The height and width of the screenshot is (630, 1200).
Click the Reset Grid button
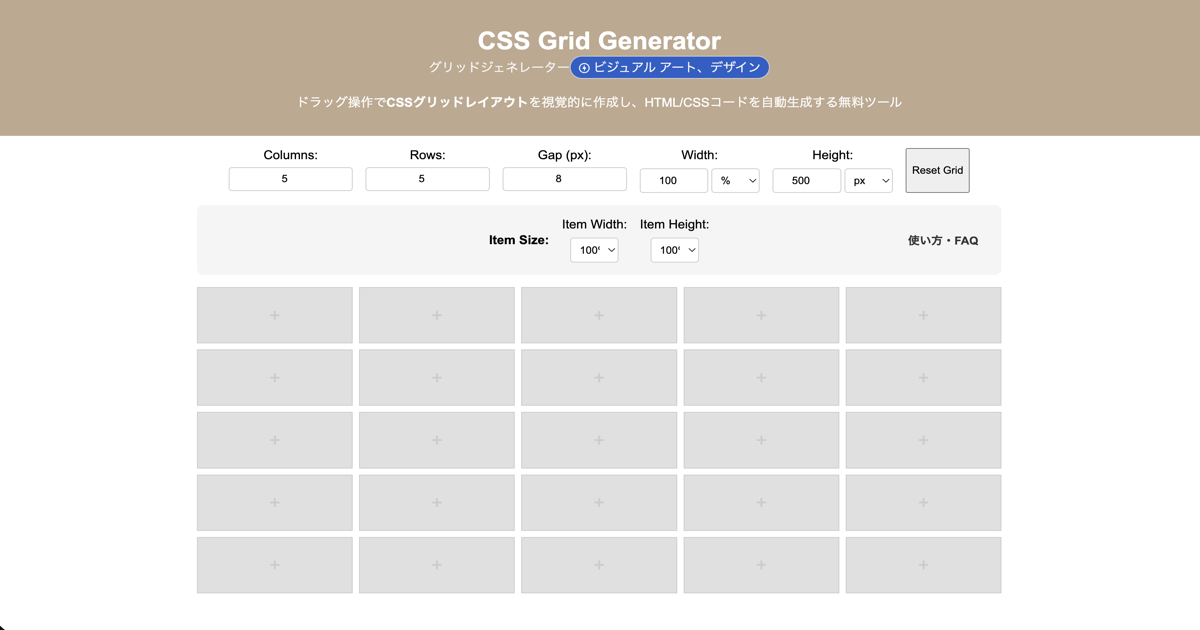937,170
